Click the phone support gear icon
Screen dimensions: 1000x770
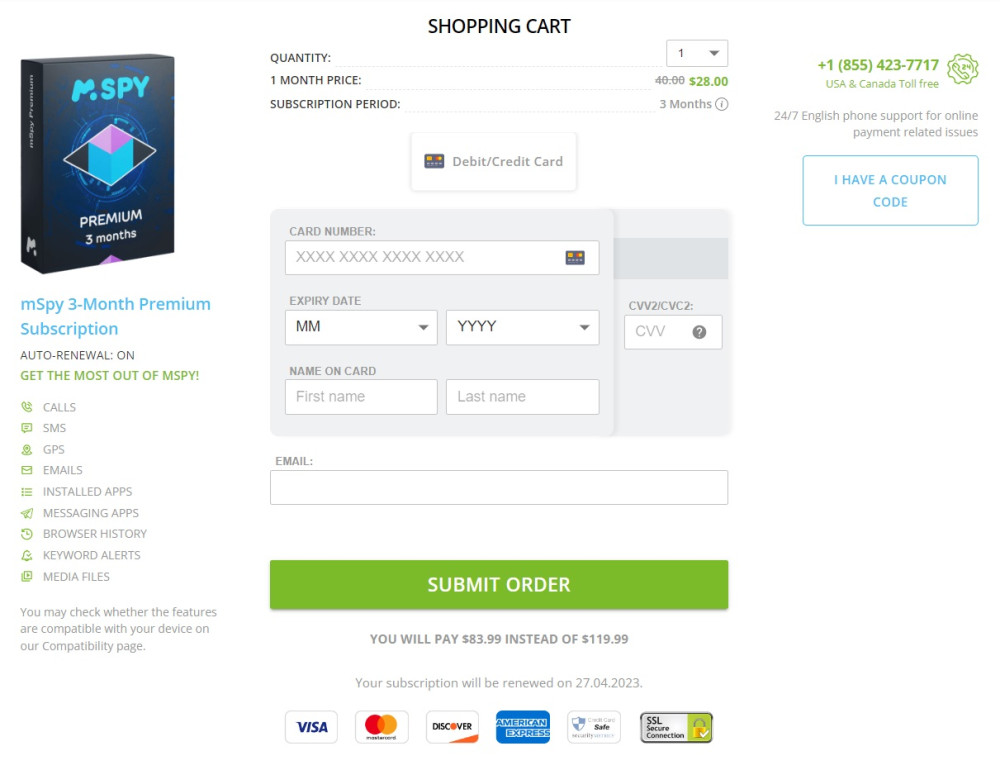[963, 69]
